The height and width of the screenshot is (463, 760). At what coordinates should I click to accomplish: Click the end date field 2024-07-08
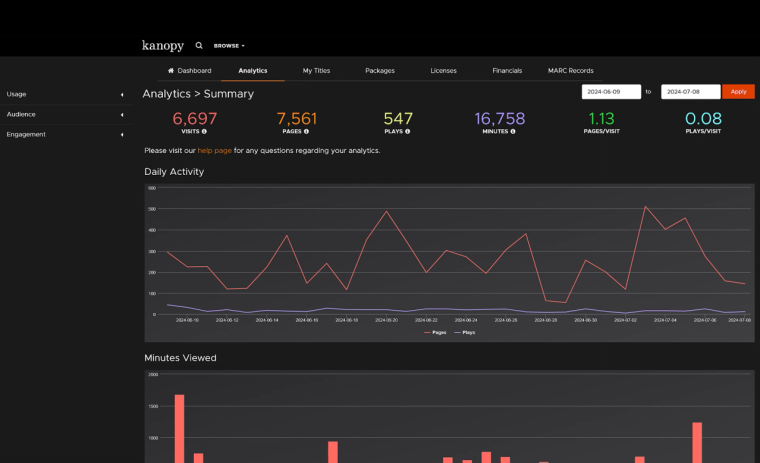pos(690,92)
